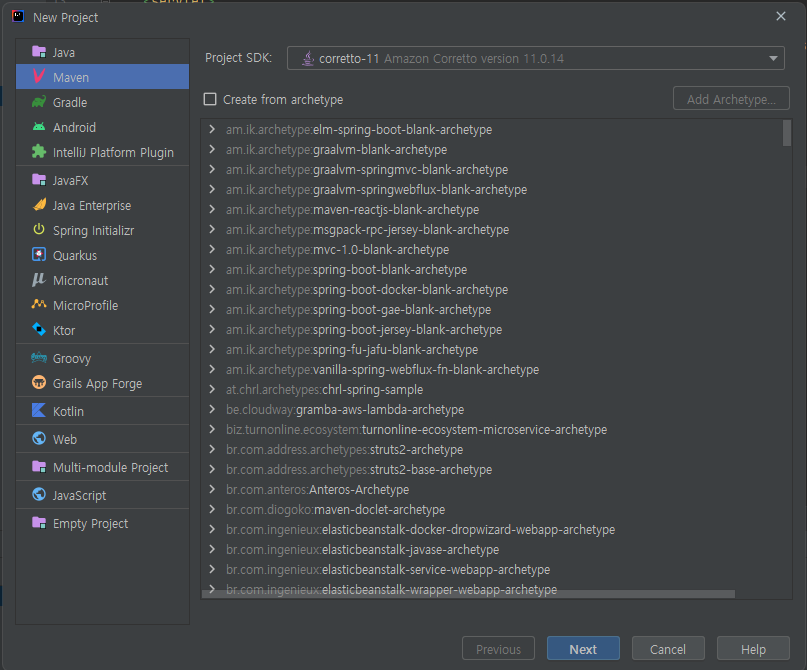Viewport: 807px width, 670px height.
Task: Select the JavaScript globe icon
Action: tap(39, 494)
